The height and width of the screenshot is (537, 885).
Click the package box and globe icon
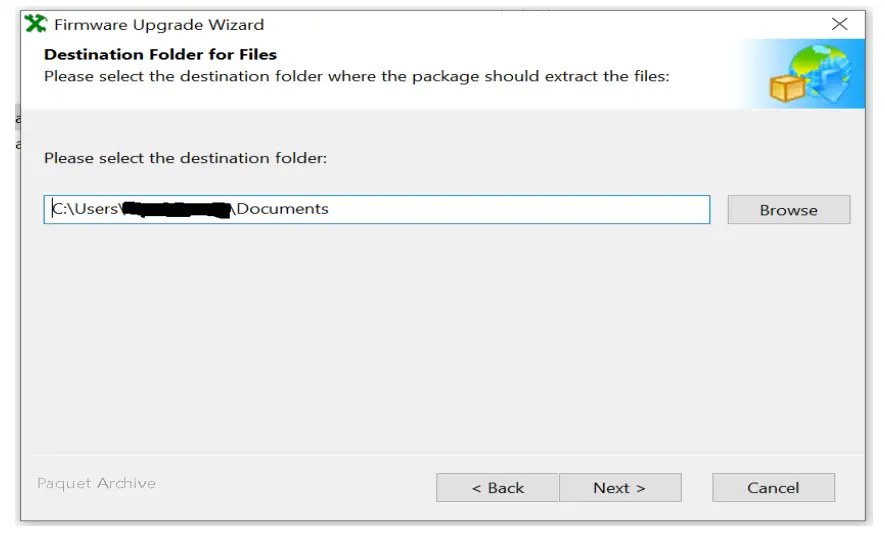point(801,77)
